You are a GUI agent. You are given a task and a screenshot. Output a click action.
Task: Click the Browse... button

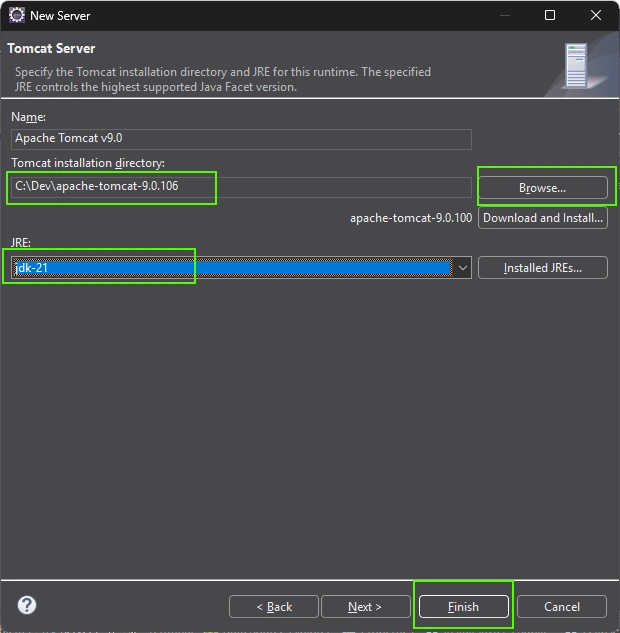point(542,188)
